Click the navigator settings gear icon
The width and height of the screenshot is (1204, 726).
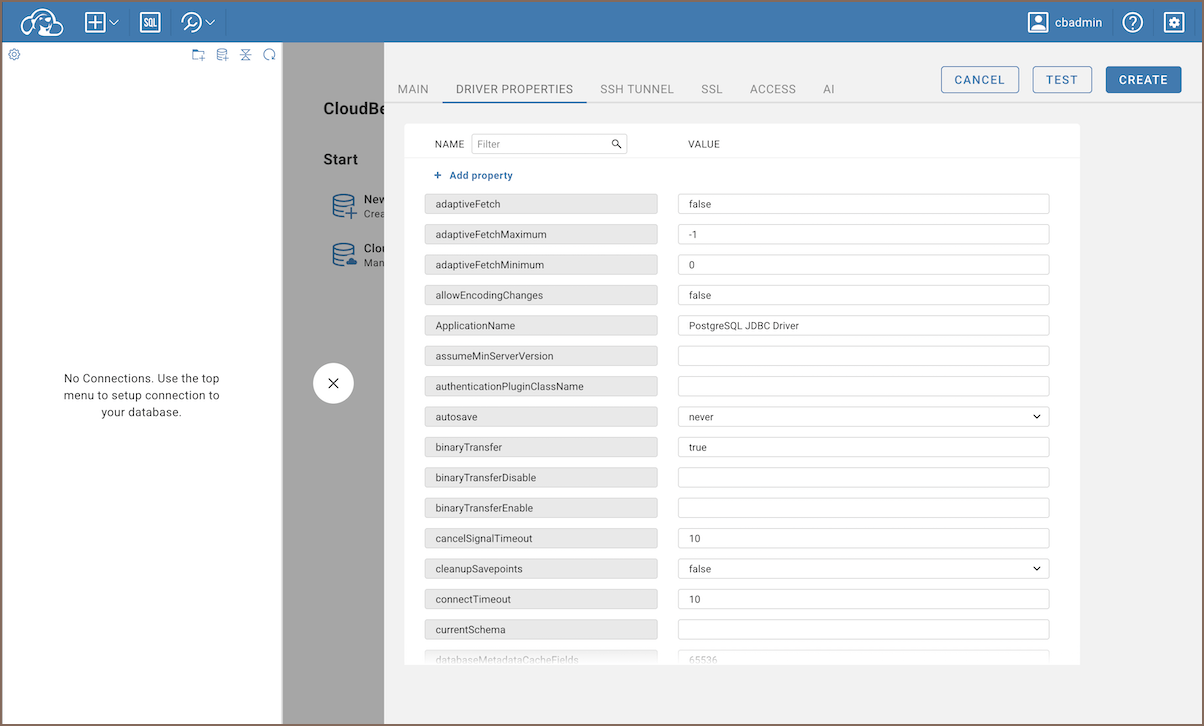(14, 55)
